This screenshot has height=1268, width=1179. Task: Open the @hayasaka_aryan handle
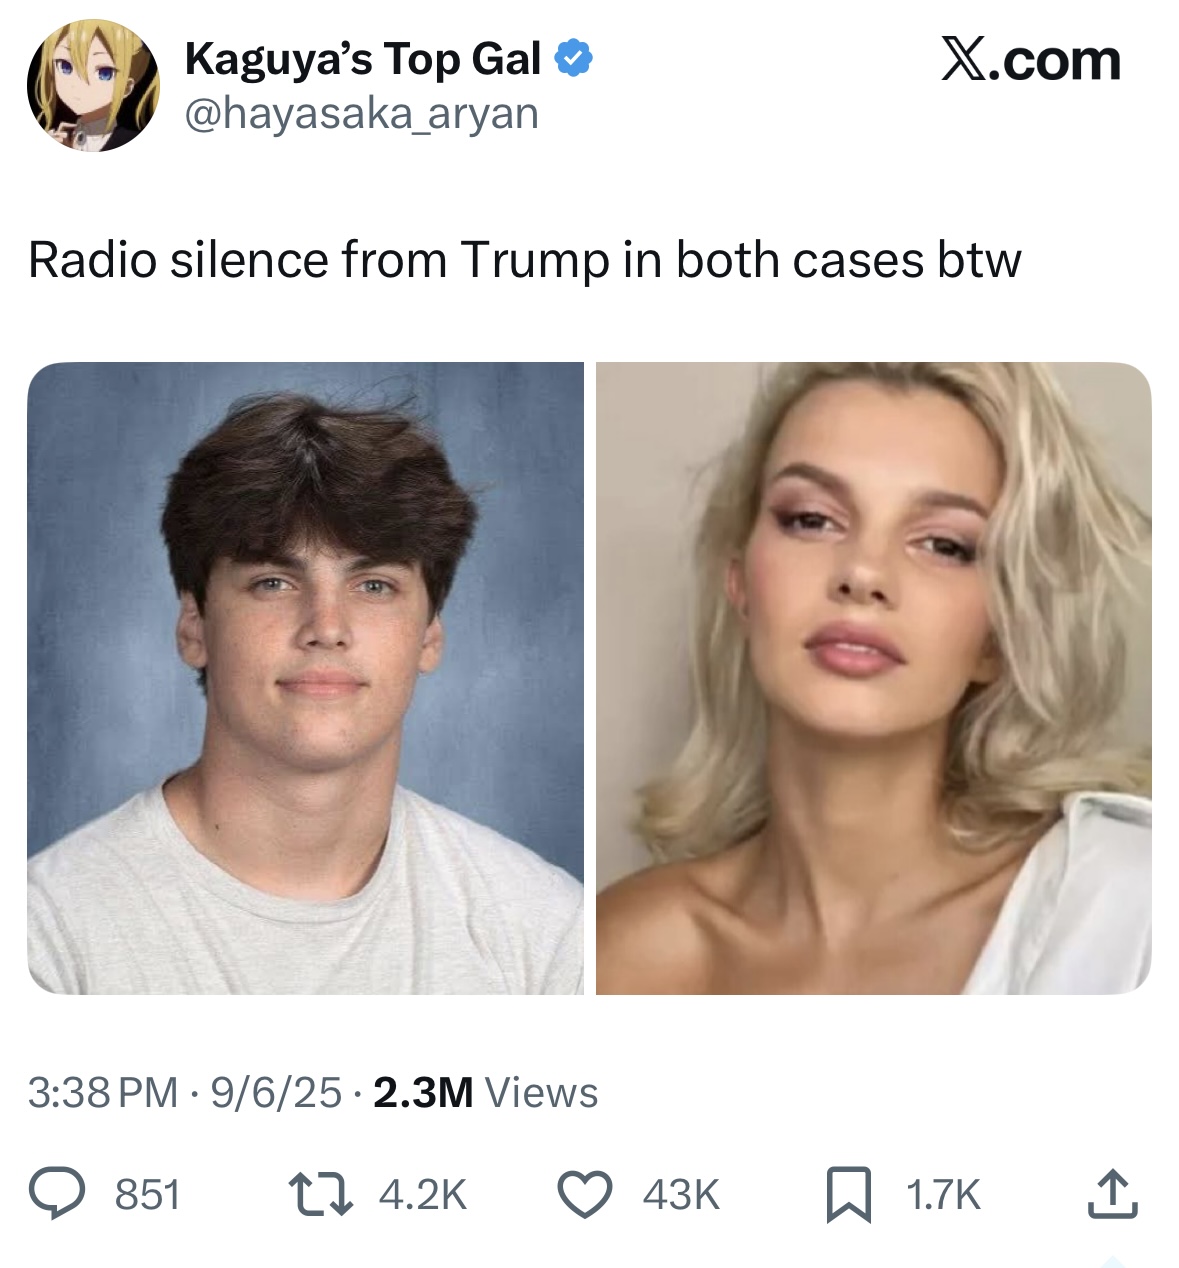(361, 114)
